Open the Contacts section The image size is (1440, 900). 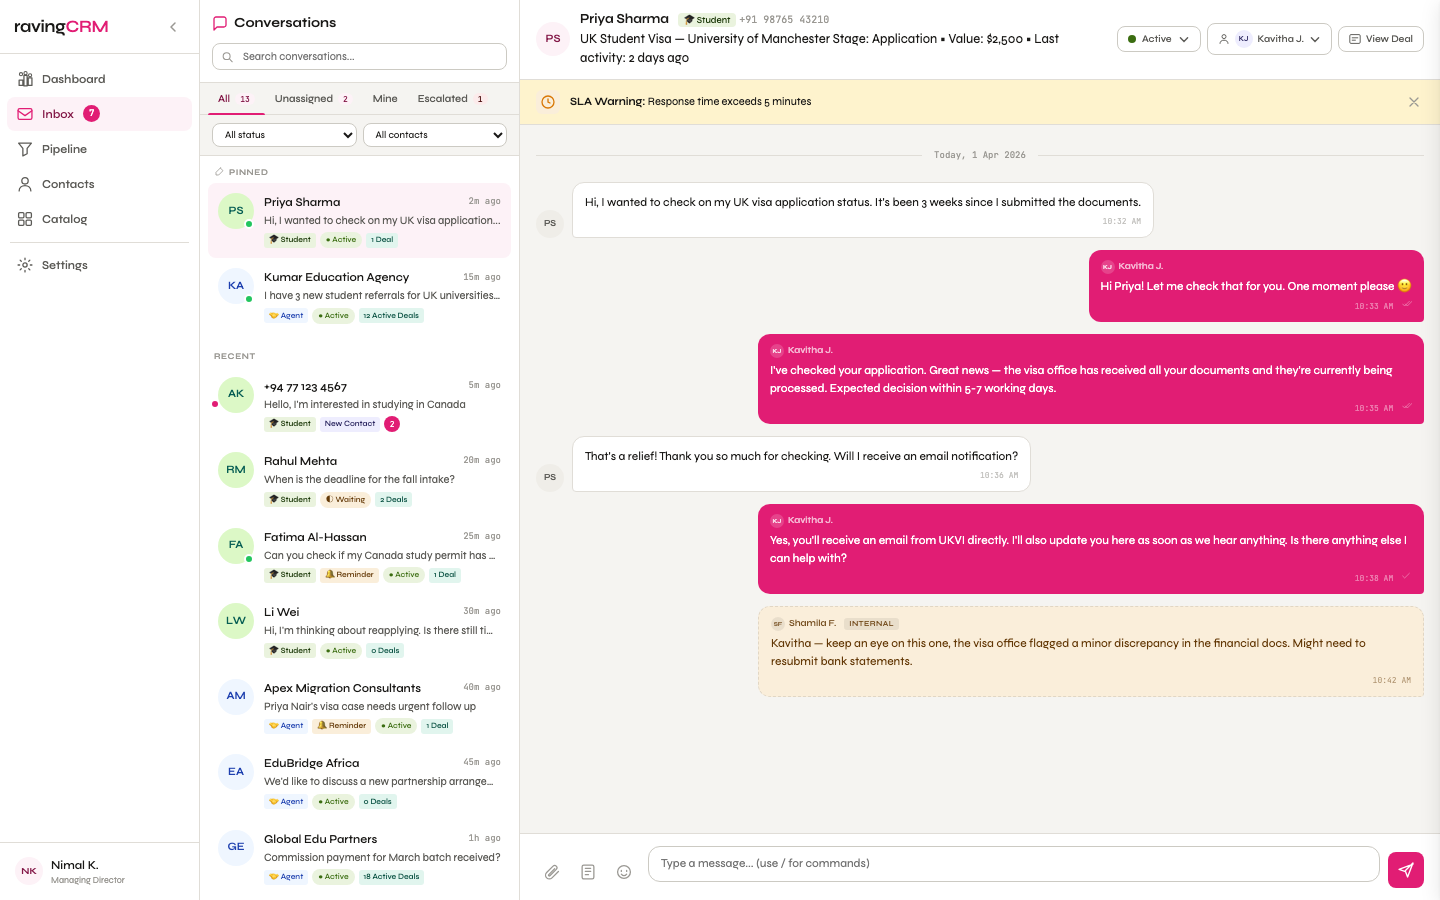(68, 184)
